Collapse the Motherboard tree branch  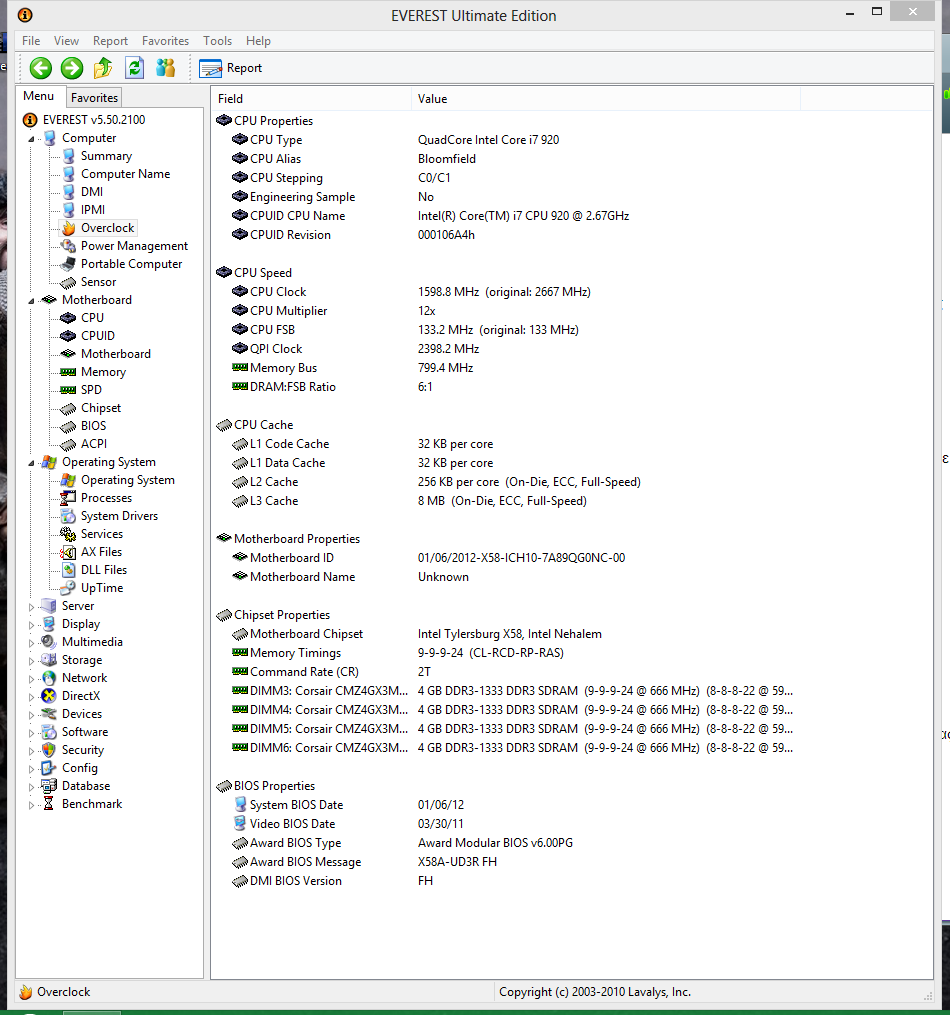[31, 300]
